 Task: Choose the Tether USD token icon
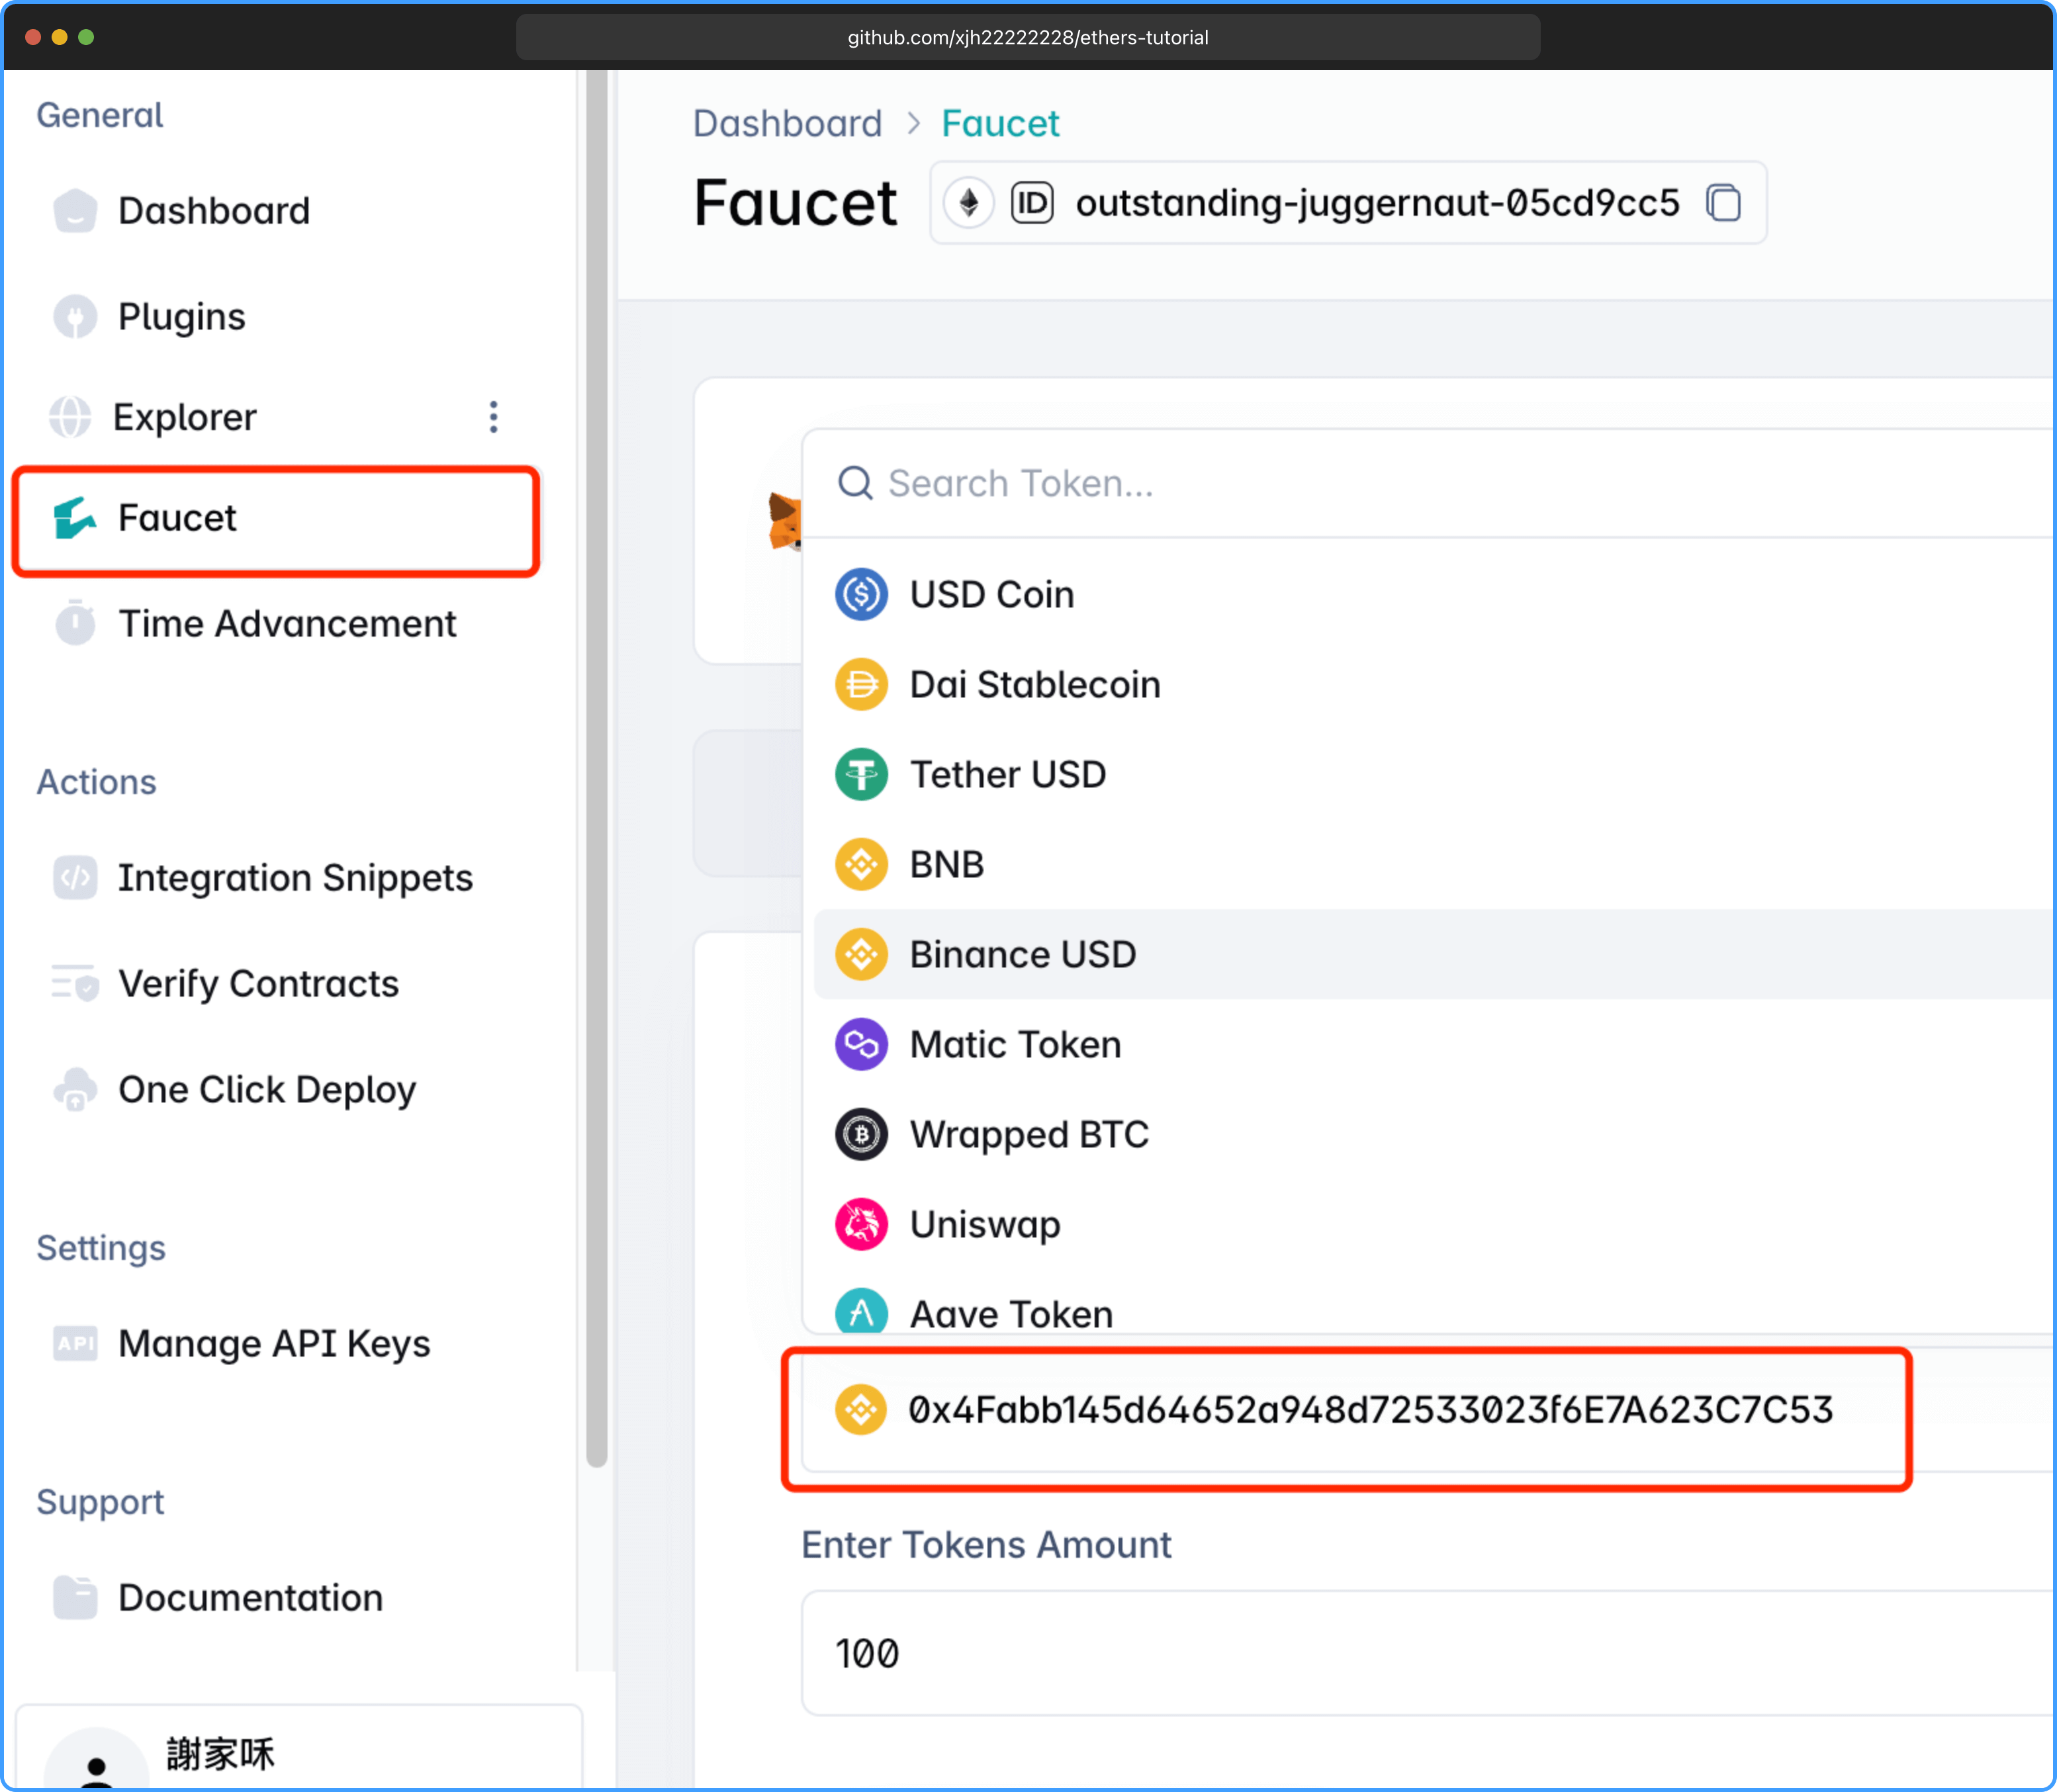tap(861, 774)
